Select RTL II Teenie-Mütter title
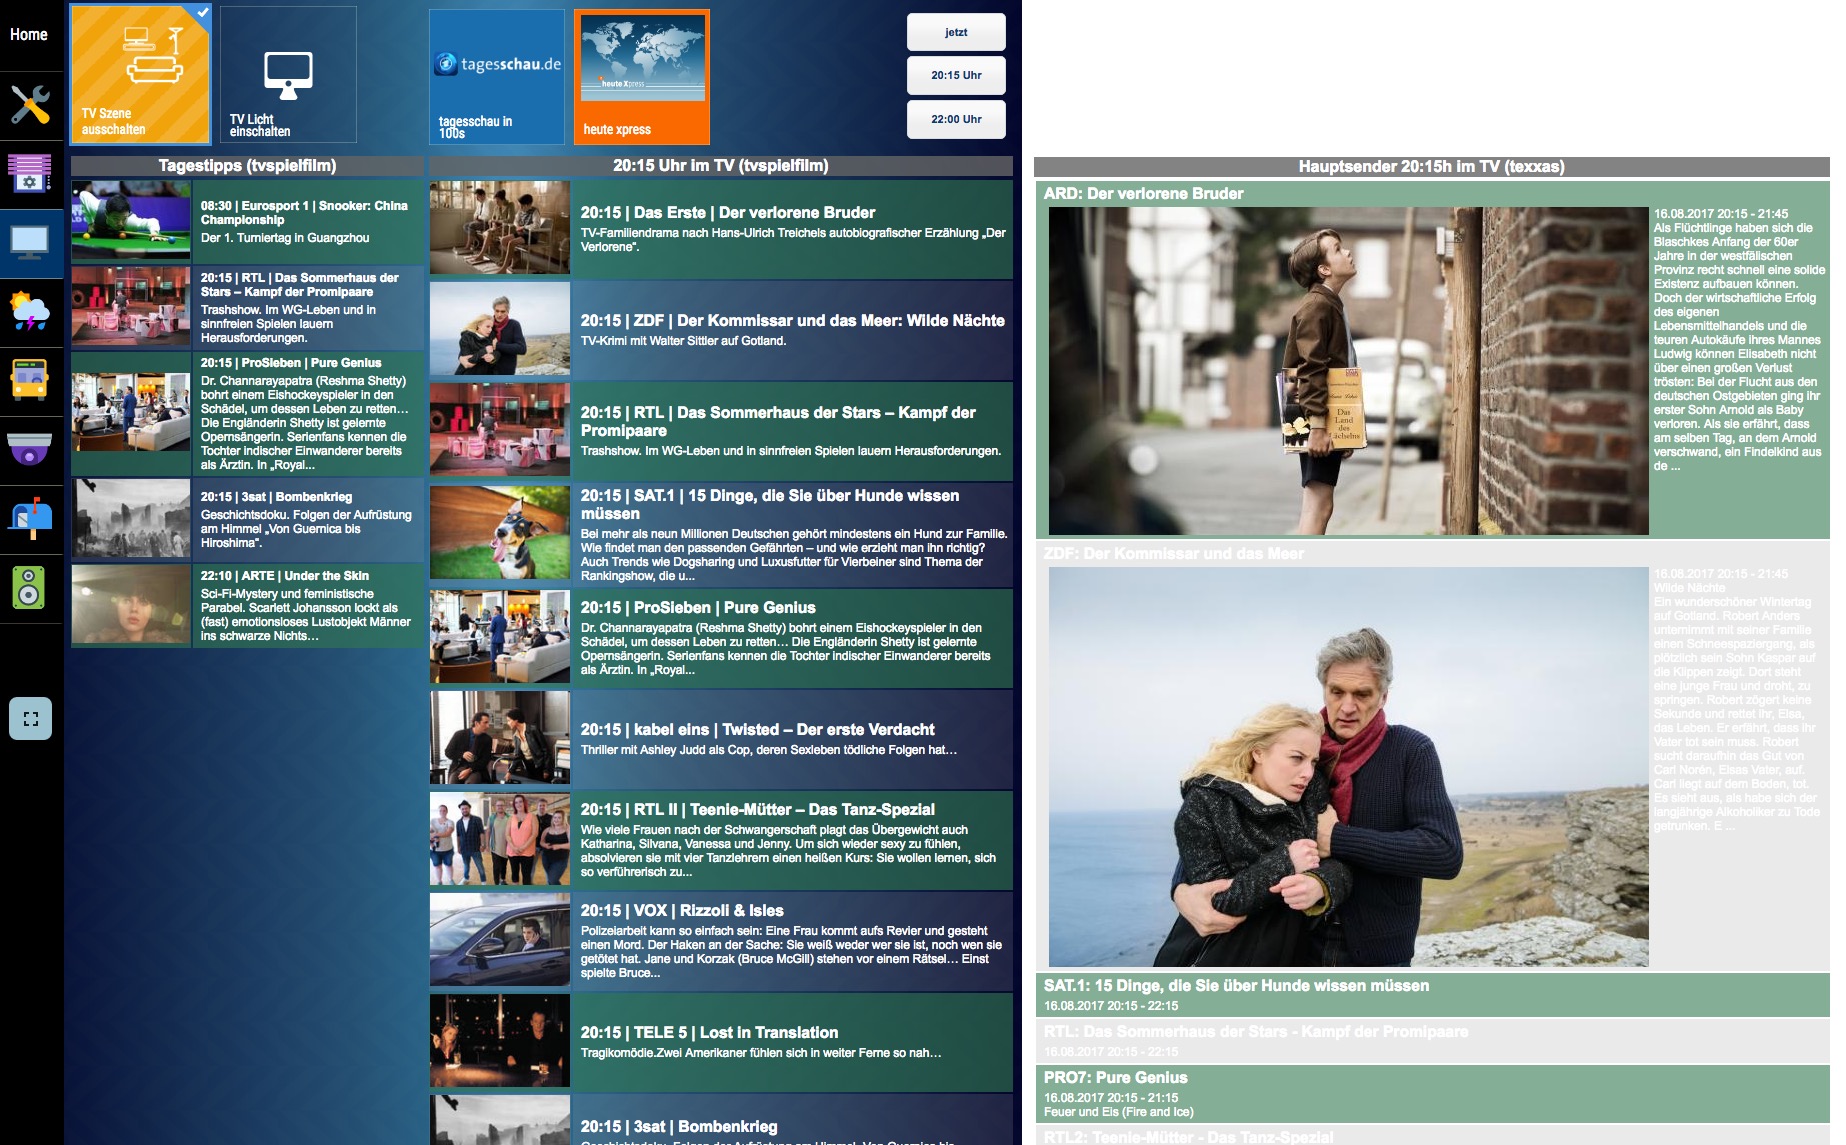The image size is (1846, 1145). tap(757, 810)
